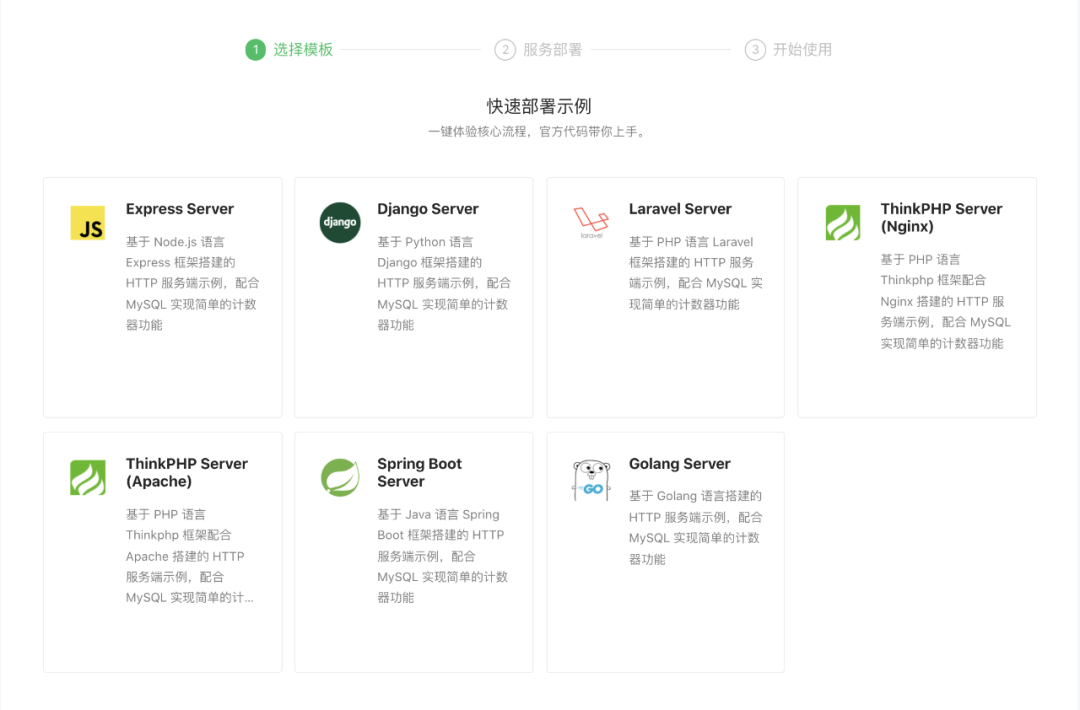The height and width of the screenshot is (710, 1080).
Task: Click the yellow JS Express logo icon
Action: [87, 222]
